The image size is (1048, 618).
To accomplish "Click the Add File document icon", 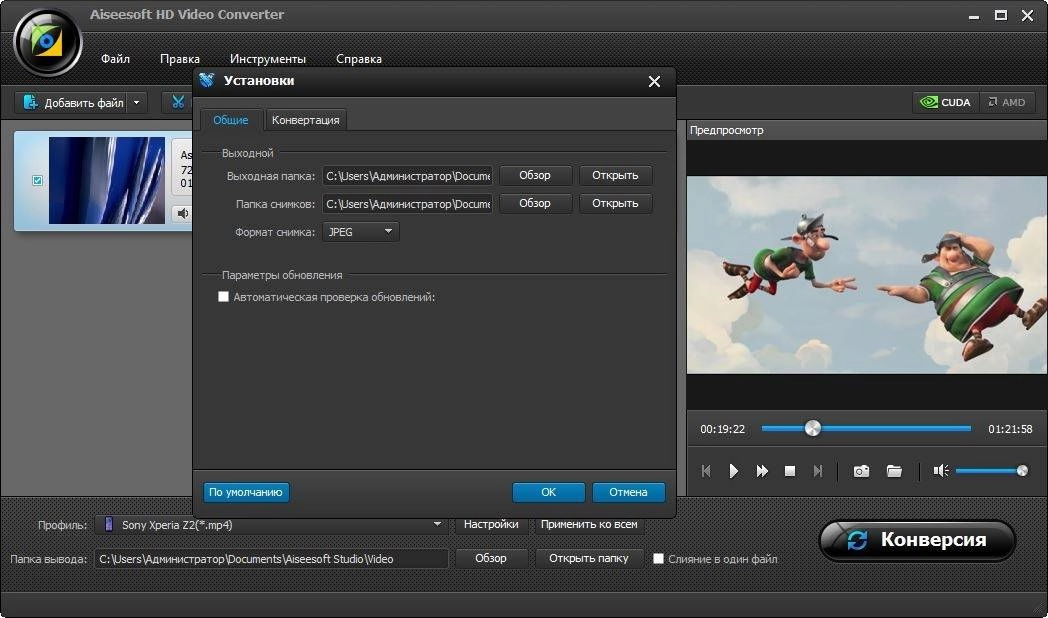I will point(30,102).
